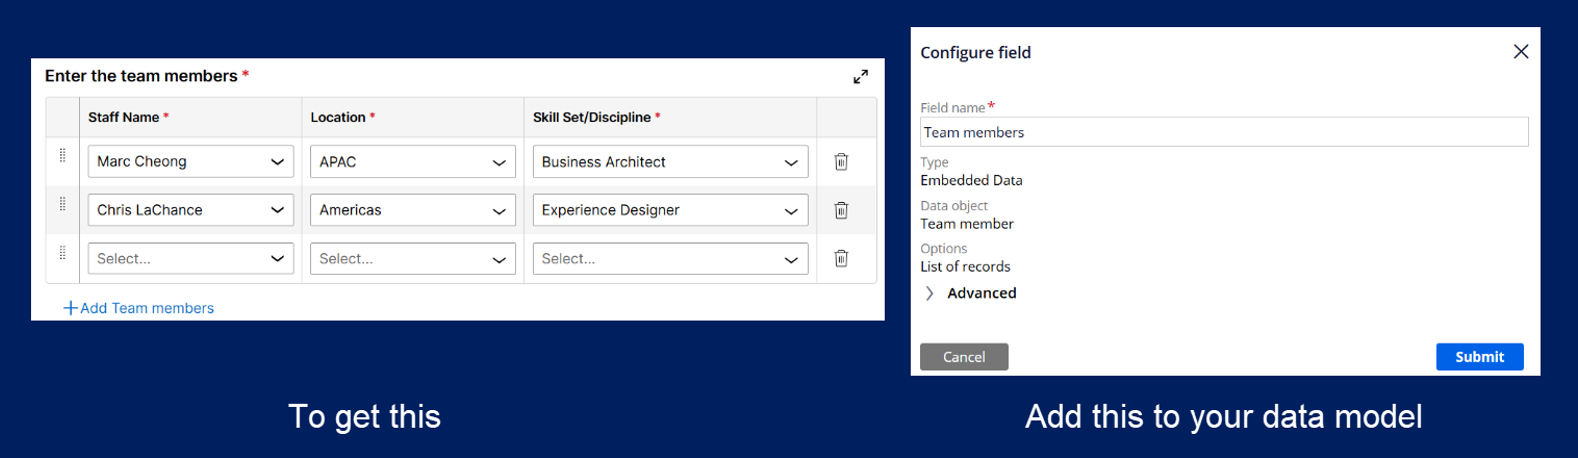
Task: Open the Experience Designer skill dropdown
Action: pos(669,210)
